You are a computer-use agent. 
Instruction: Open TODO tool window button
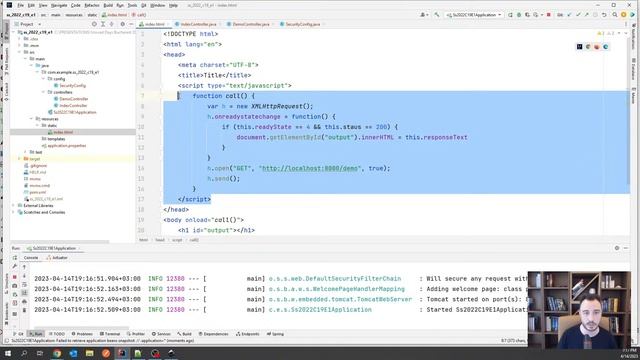(x=57, y=334)
